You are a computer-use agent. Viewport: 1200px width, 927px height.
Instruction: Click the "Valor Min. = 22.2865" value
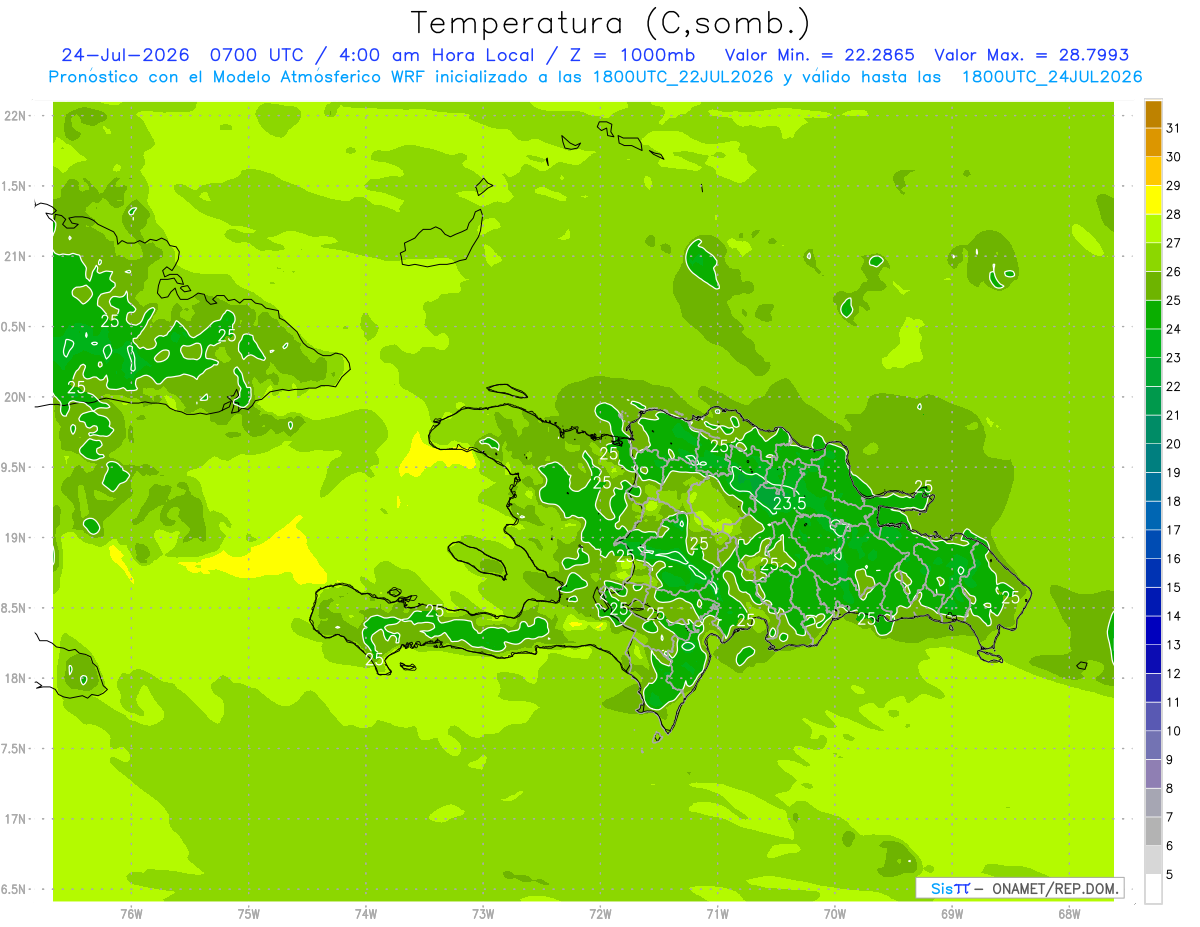coord(819,55)
